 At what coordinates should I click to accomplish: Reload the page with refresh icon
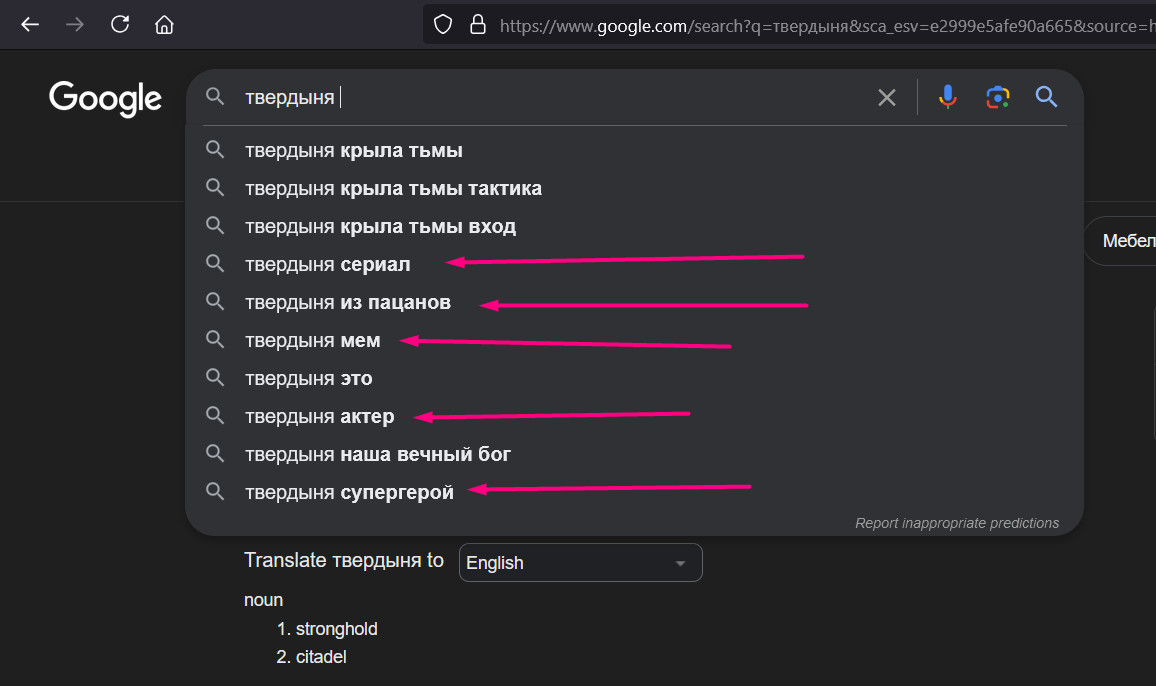pyautogui.click(x=119, y=24)
